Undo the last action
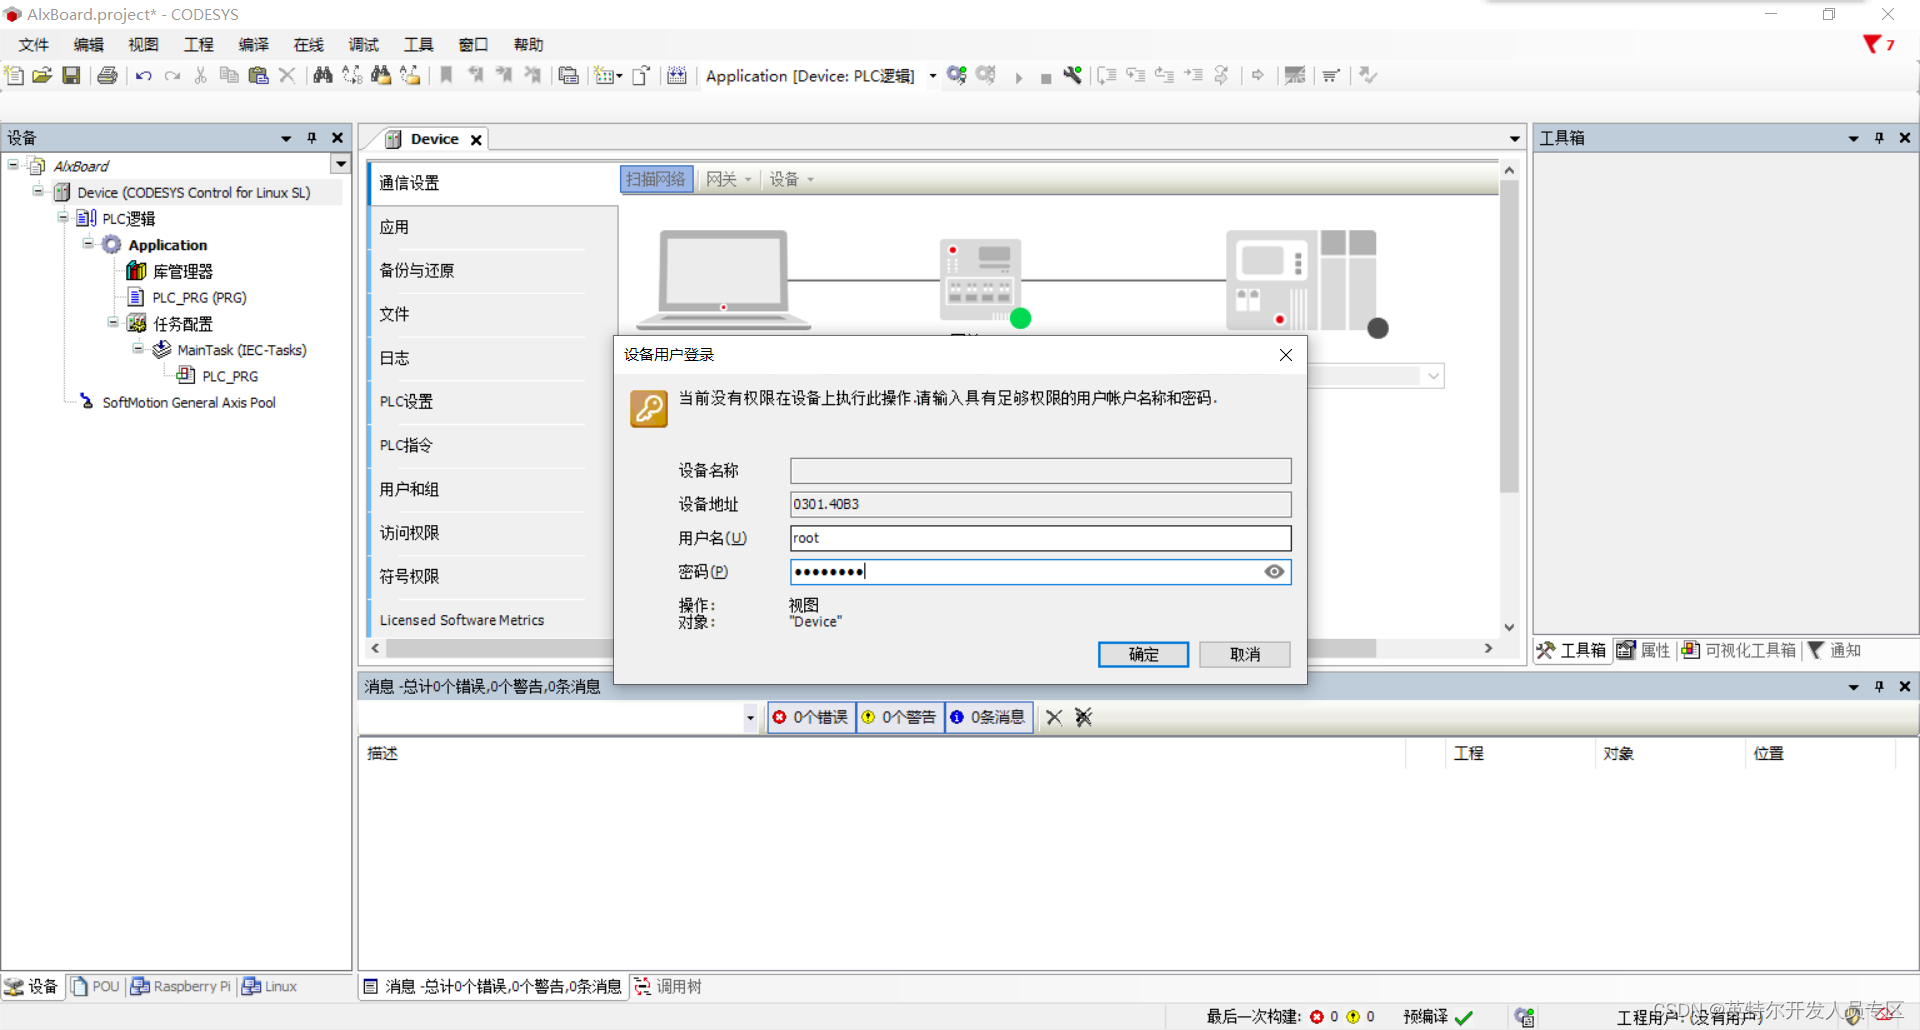Image resolution: width=1920 pixels, height=1030 pixels. click(144, 76)
